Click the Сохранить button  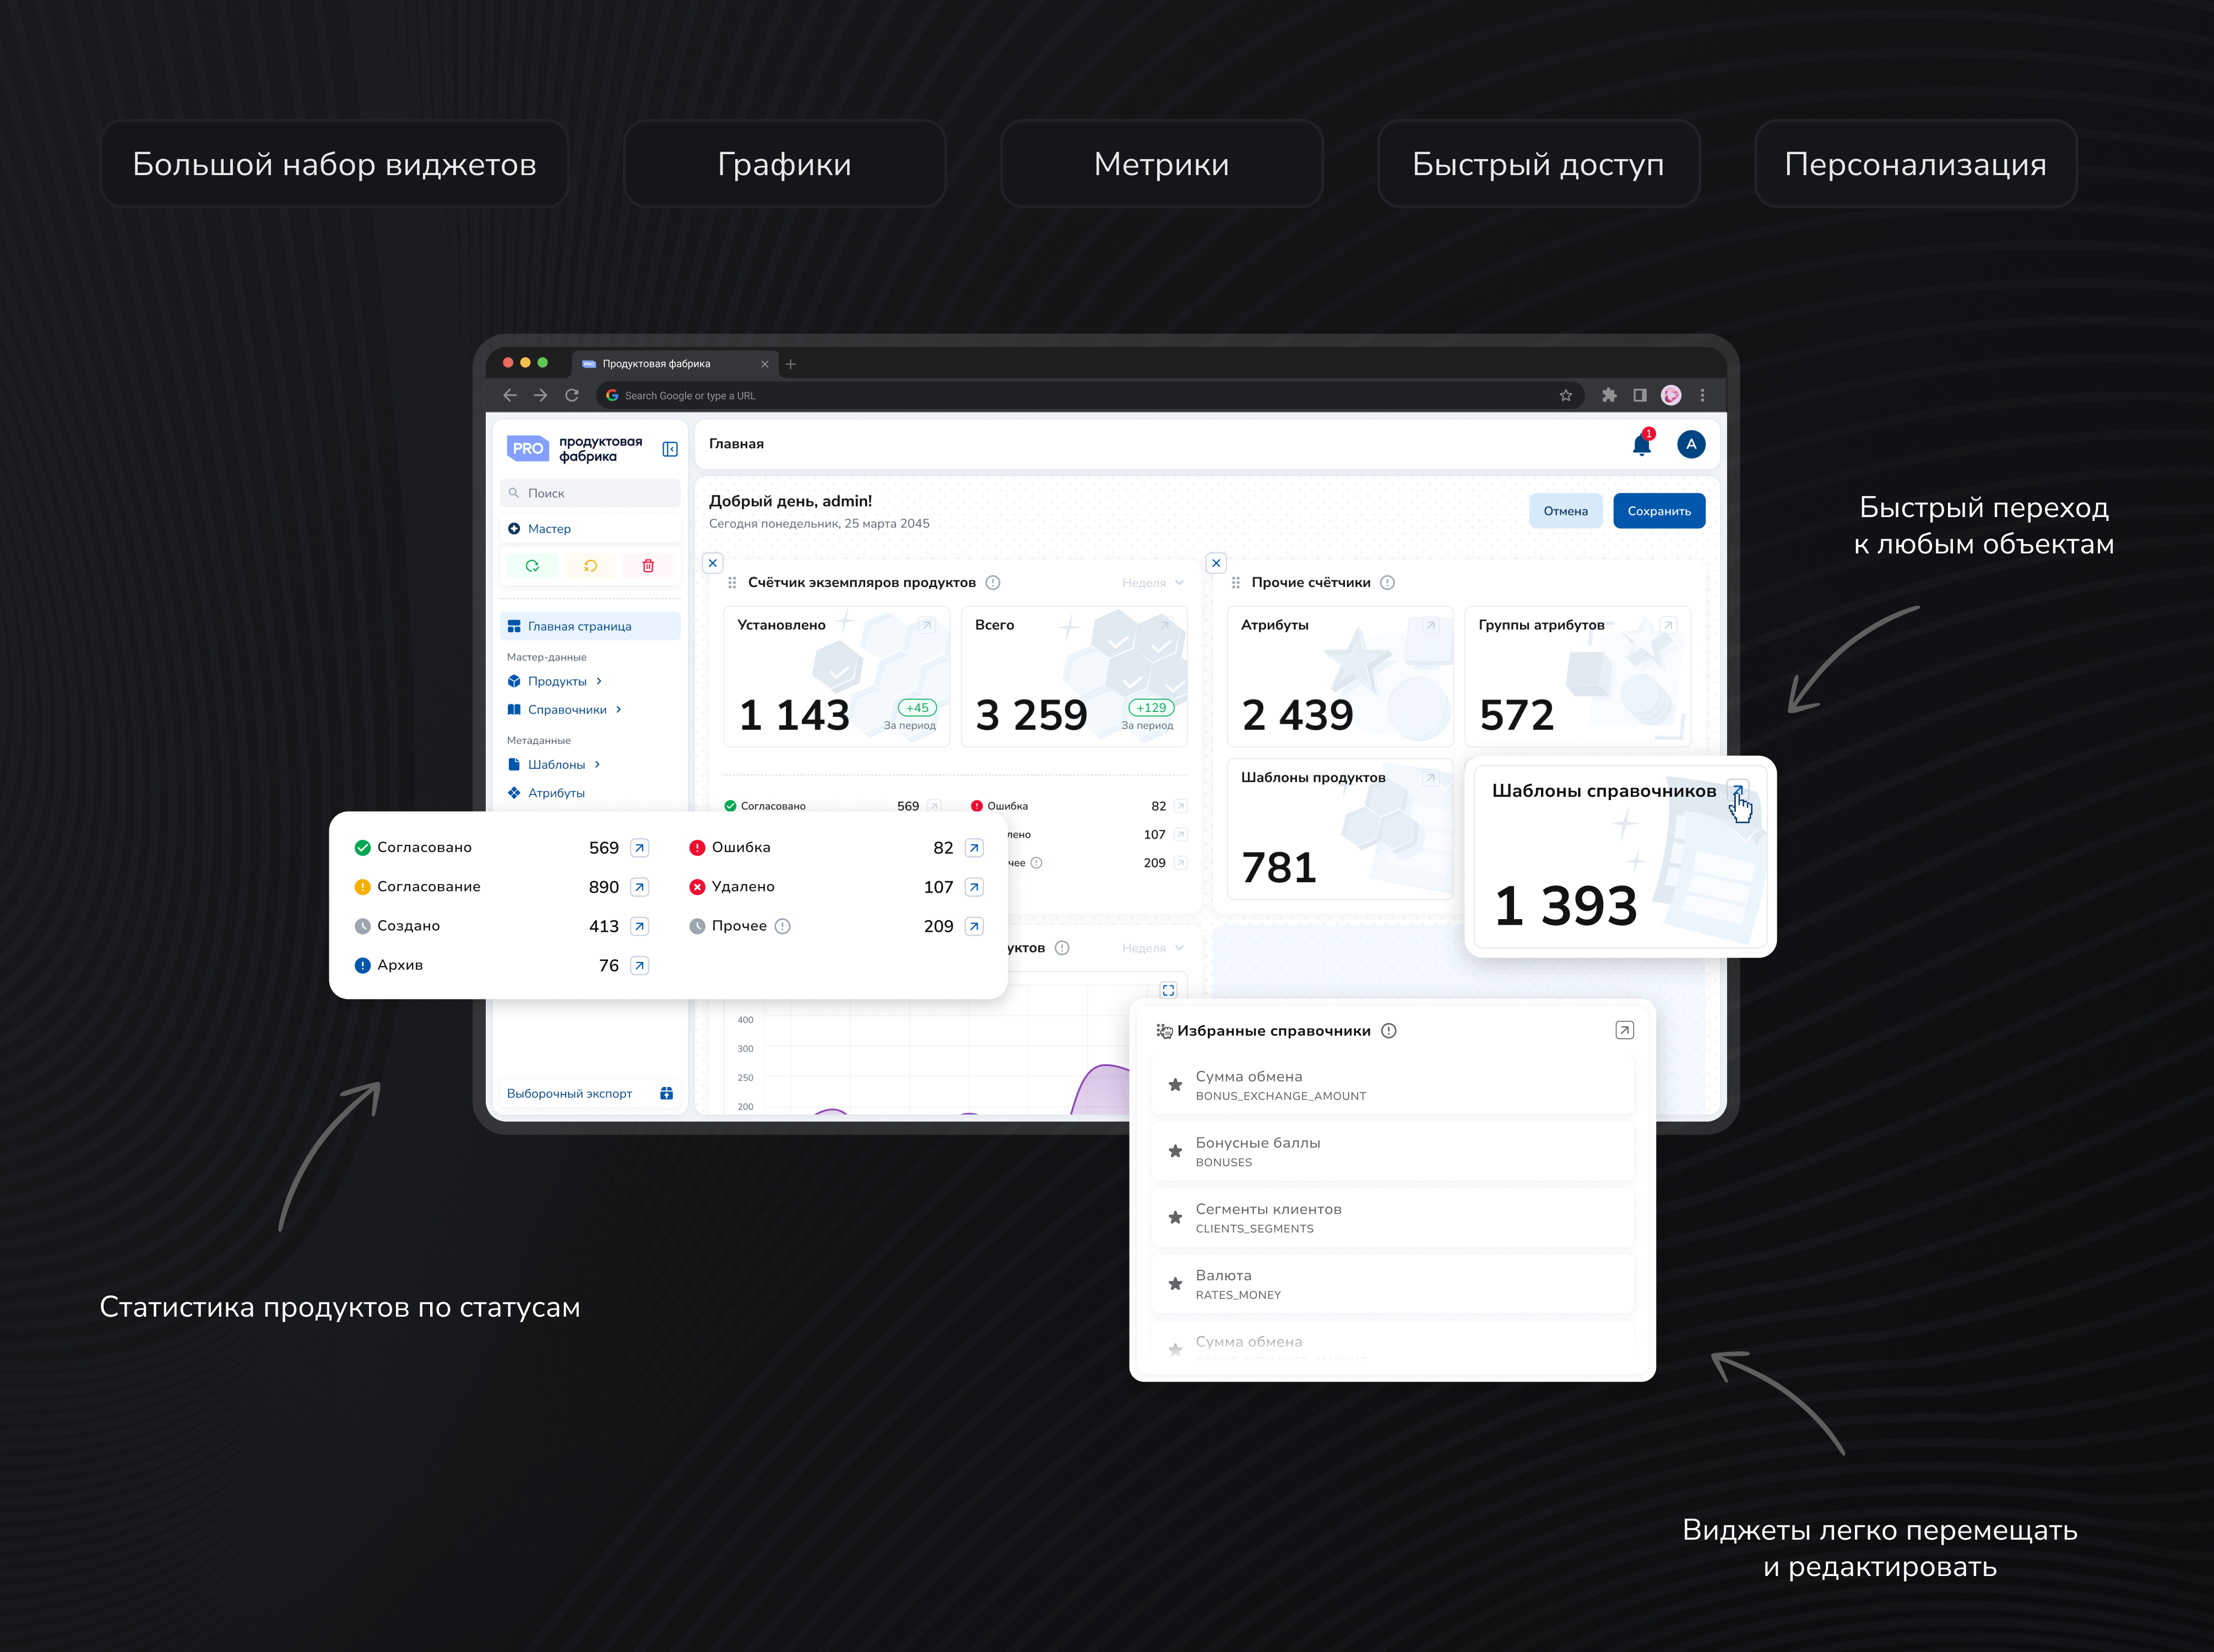pyautogui.click(x=1658, y=511)
